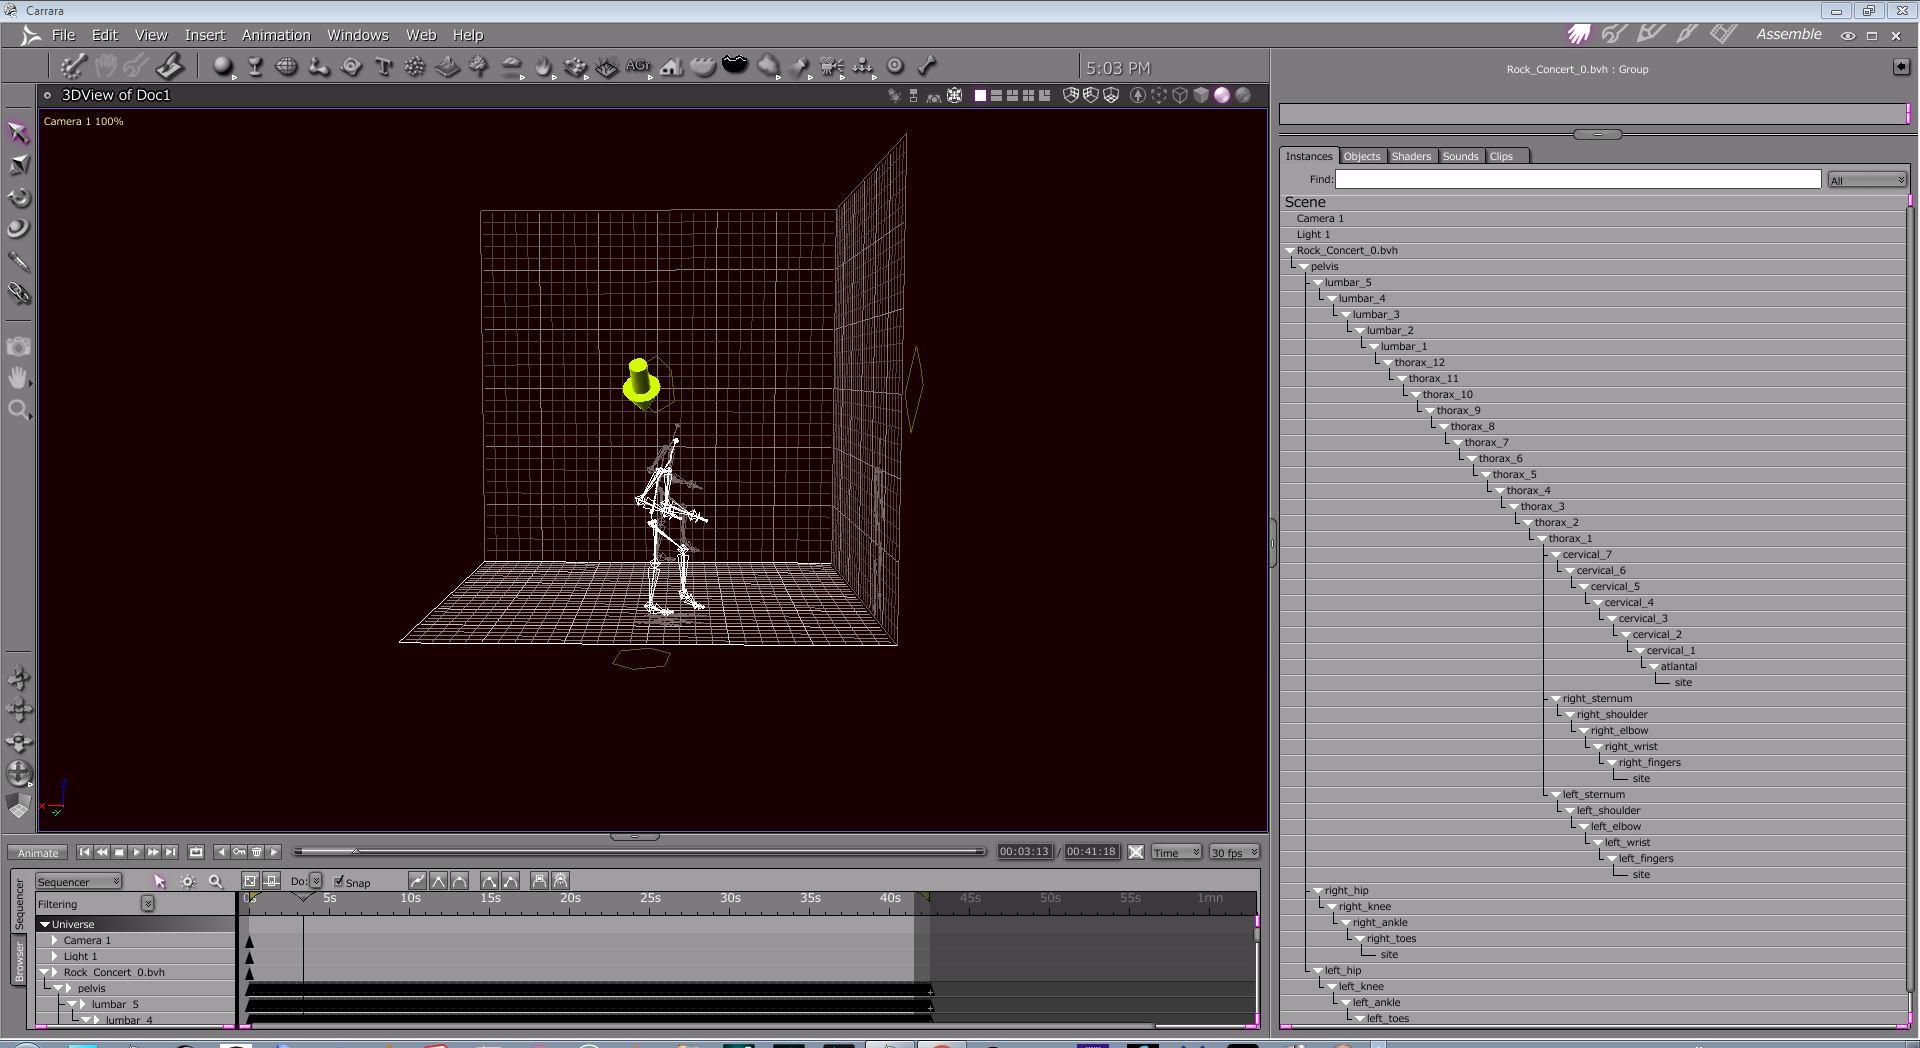
Task: Open the All filter dropdown
Action: [x=1866, y=180]
